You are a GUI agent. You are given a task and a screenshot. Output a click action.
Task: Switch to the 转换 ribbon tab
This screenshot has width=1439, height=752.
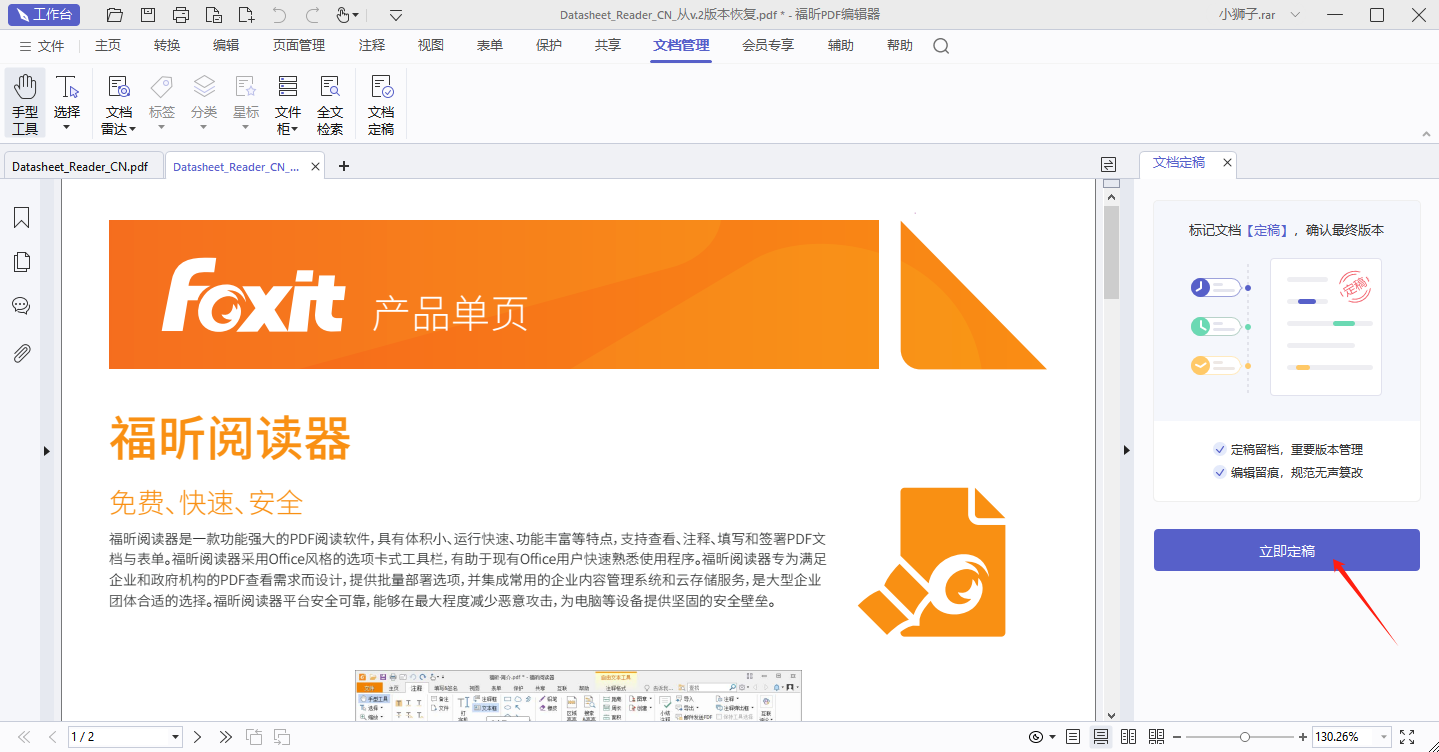pos(167,46)
